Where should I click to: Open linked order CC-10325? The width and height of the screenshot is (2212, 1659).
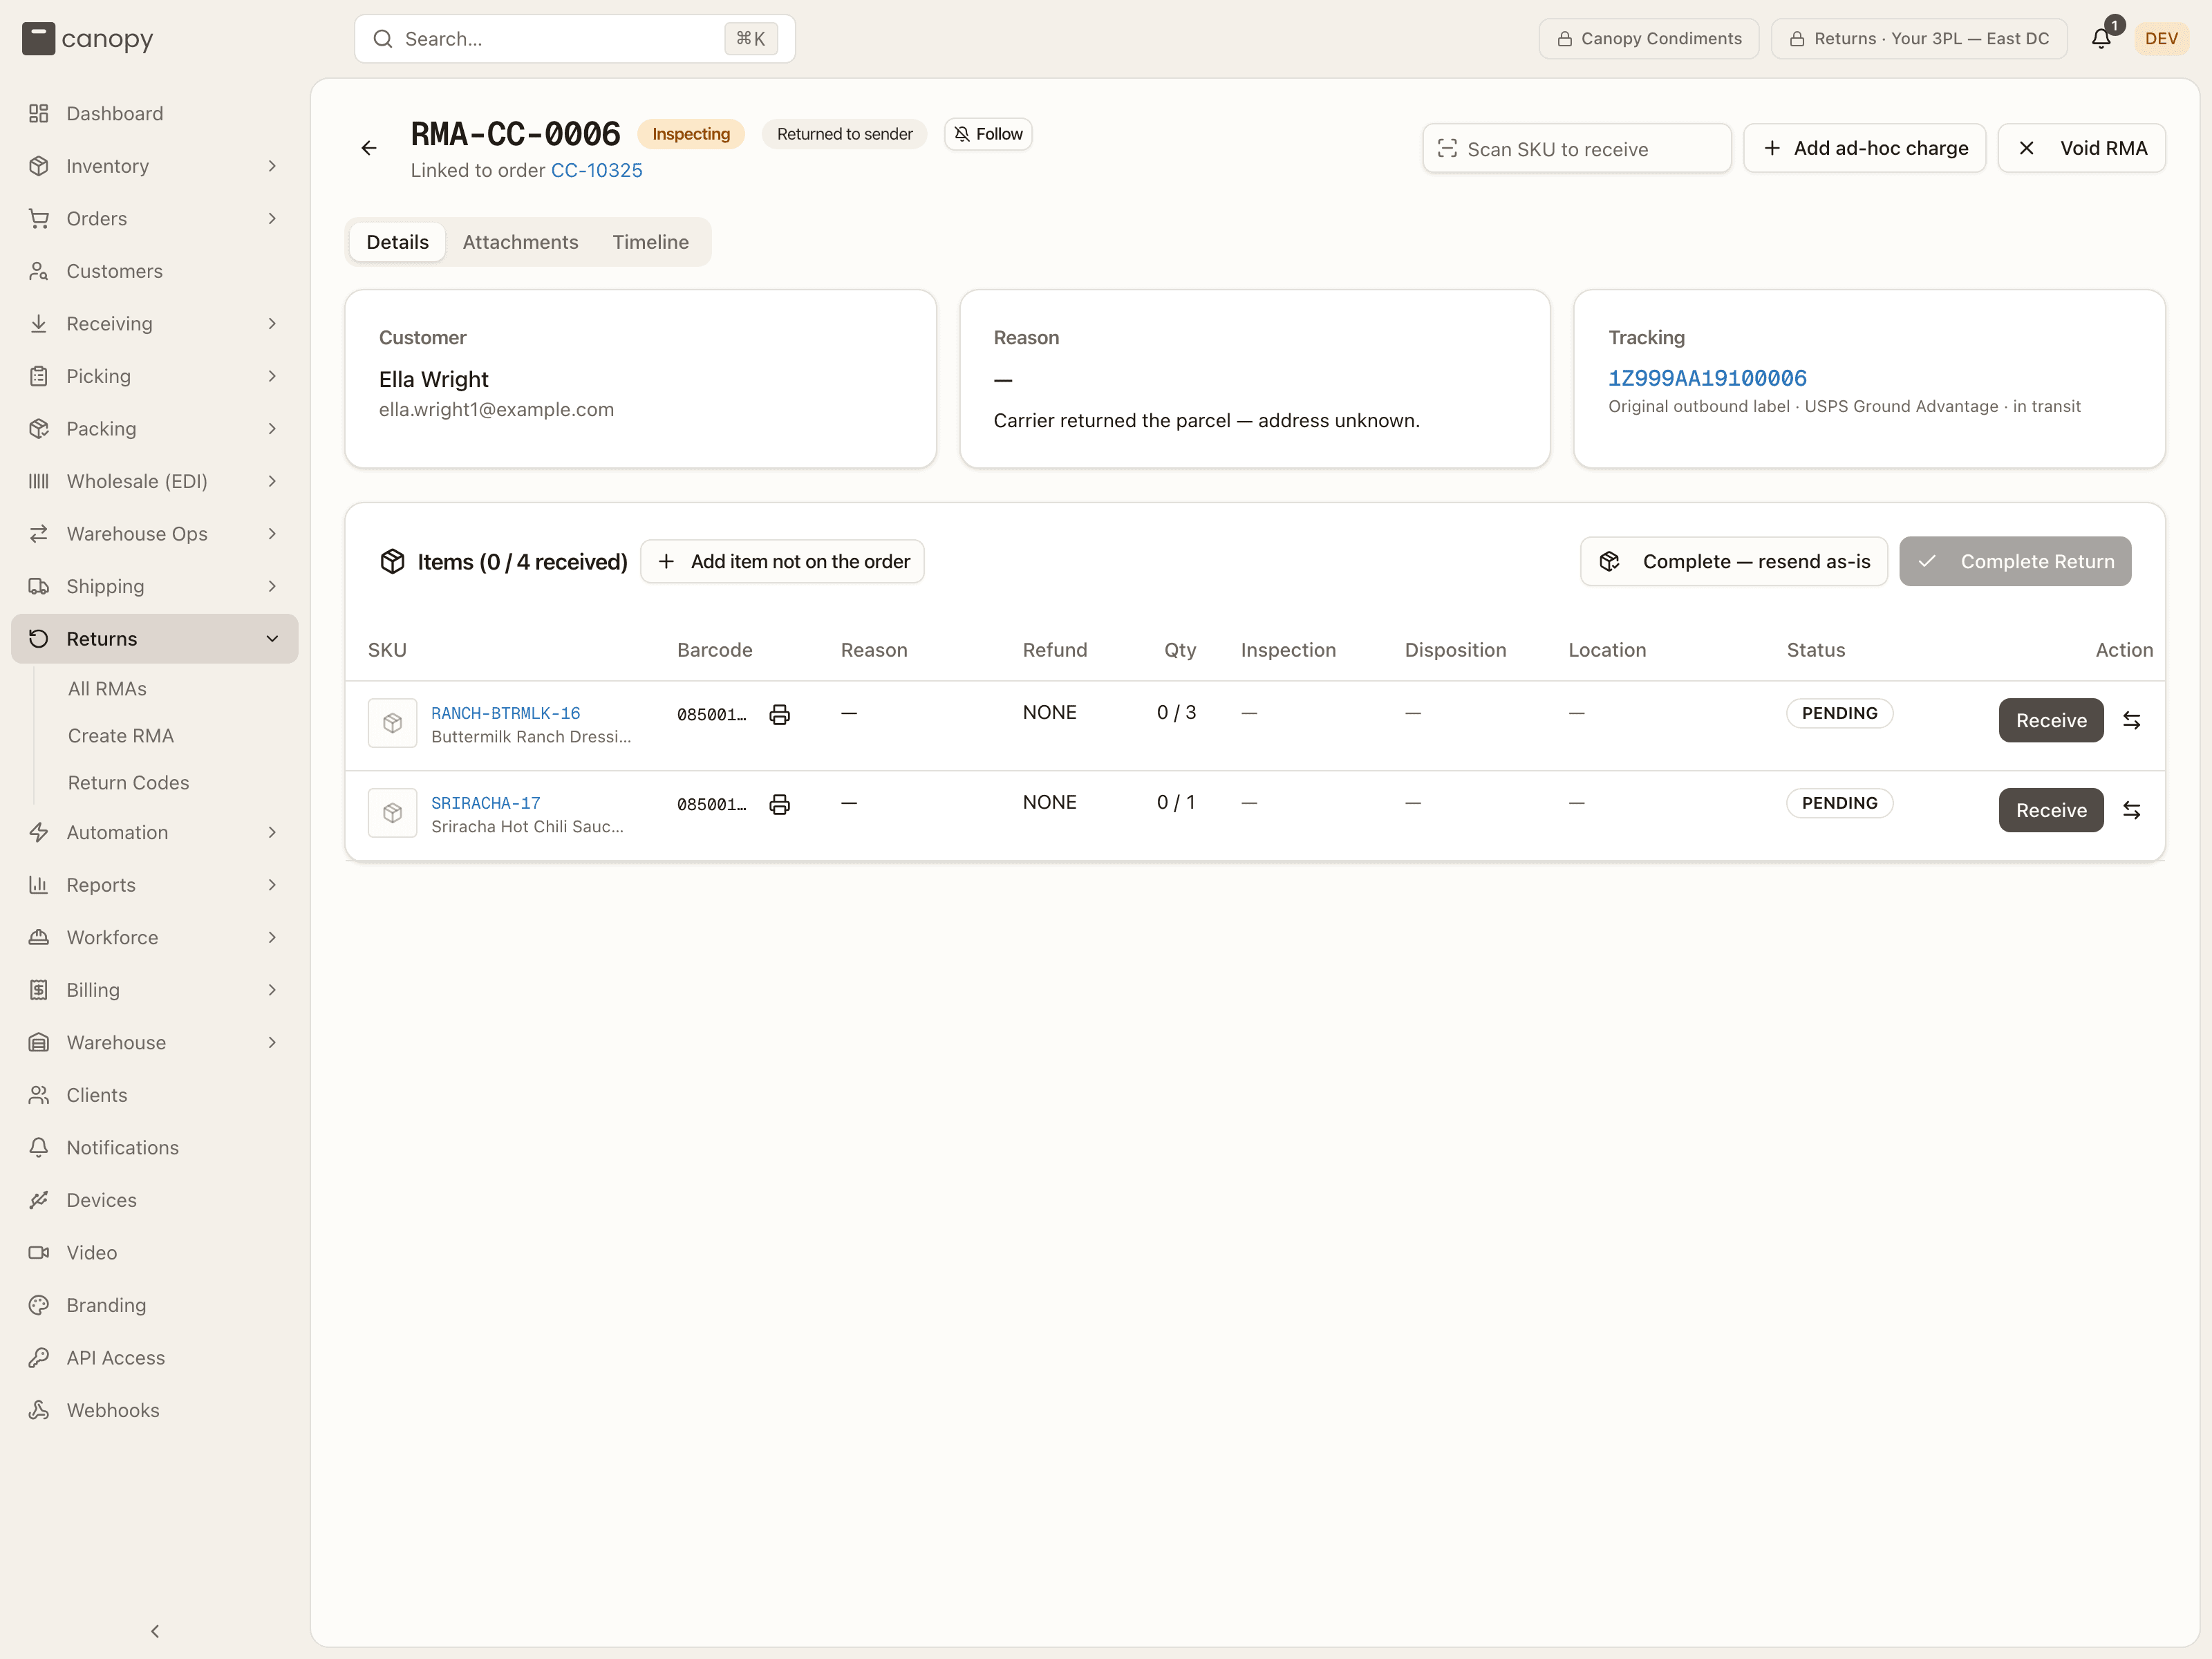(597, 170)
